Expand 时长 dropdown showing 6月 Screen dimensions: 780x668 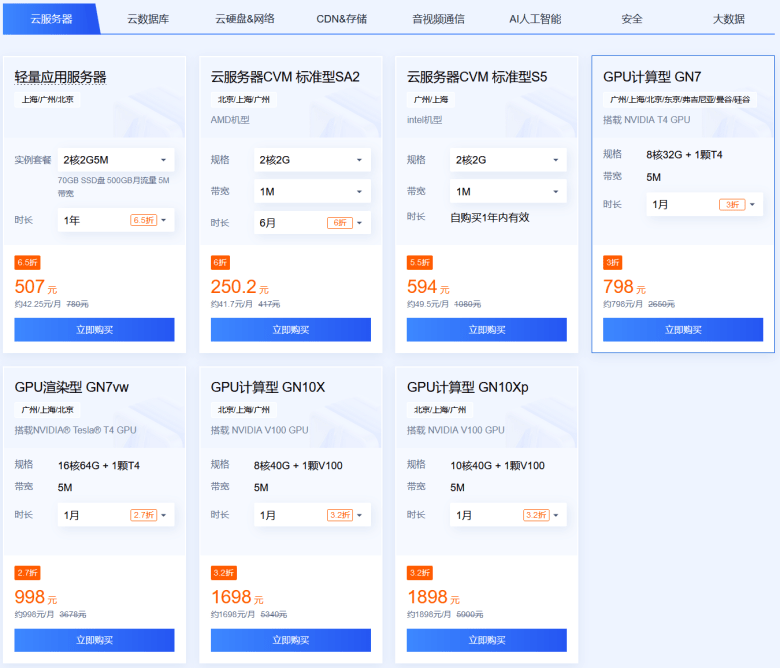pos(312,222)
